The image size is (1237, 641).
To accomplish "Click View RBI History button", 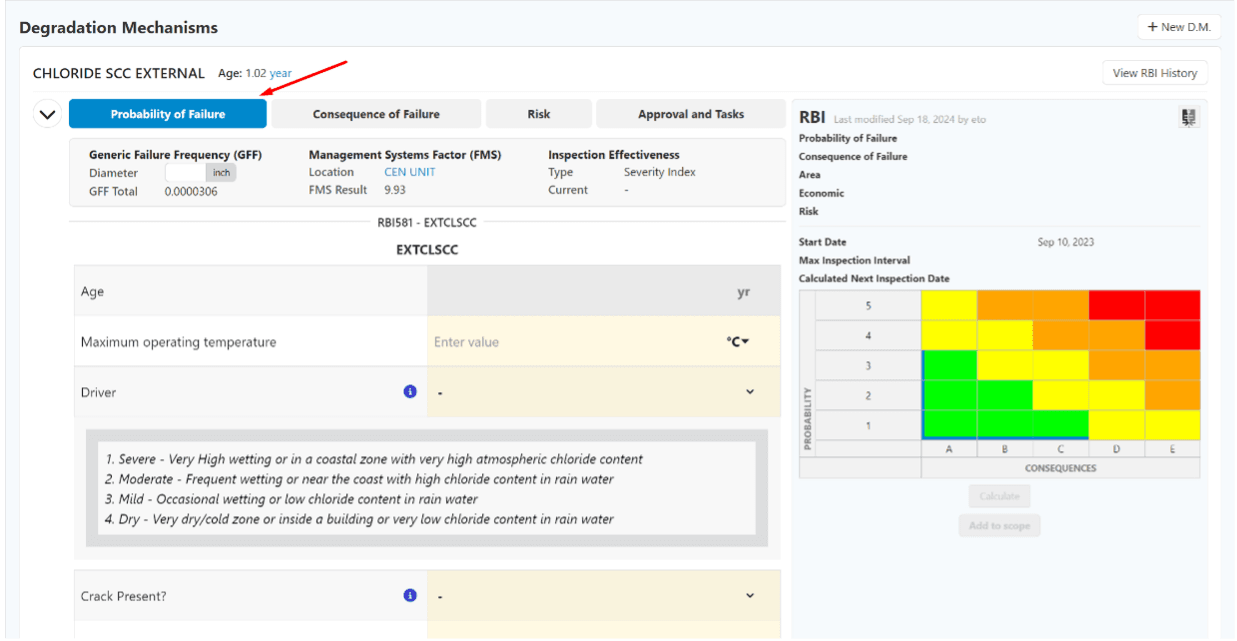I will click(x=1154, y=73).
